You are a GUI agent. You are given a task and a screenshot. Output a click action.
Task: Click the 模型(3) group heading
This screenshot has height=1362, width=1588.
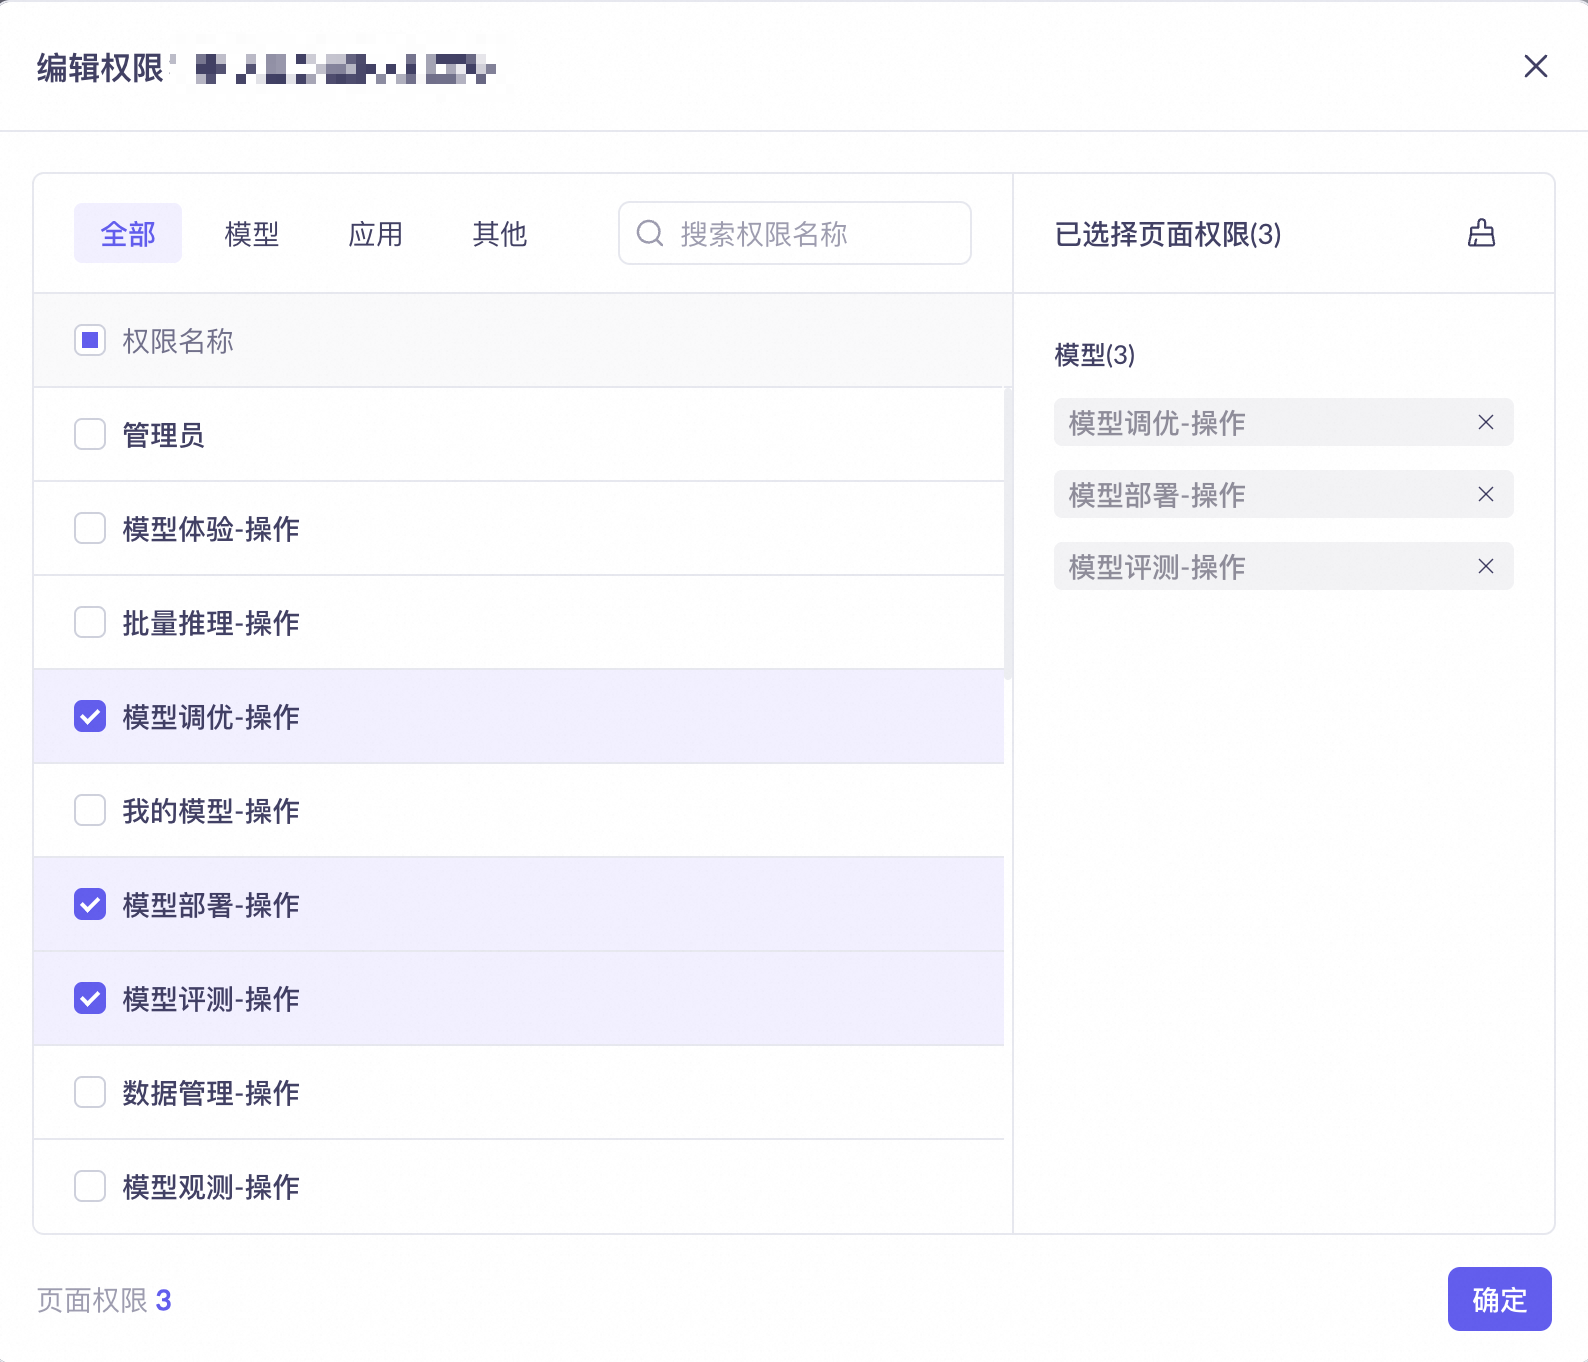(1095, 355)
